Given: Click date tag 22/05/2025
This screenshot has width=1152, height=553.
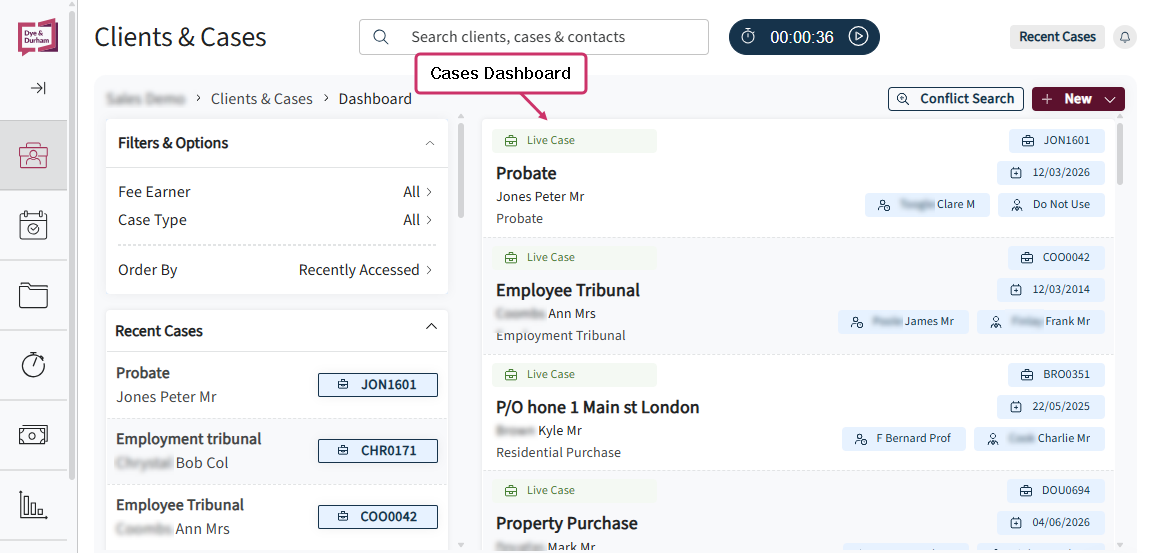Looking at the screenshot, I should pyautogui.click(x=1051, y=406).
